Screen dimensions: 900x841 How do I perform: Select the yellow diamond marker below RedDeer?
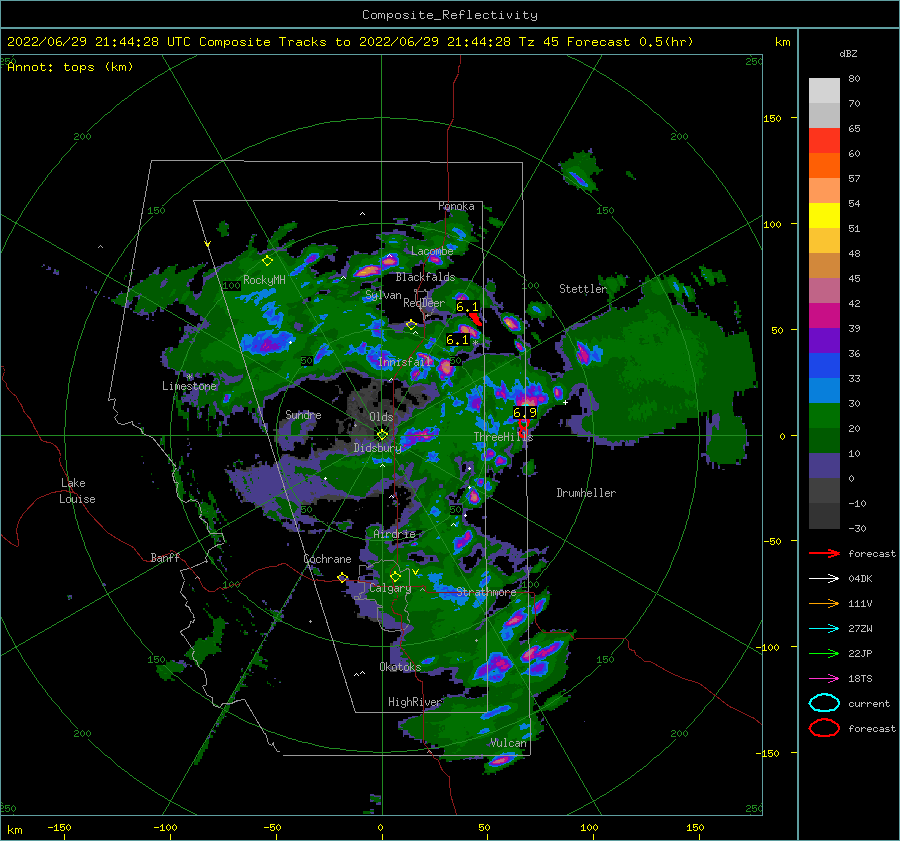click(411, 325)
